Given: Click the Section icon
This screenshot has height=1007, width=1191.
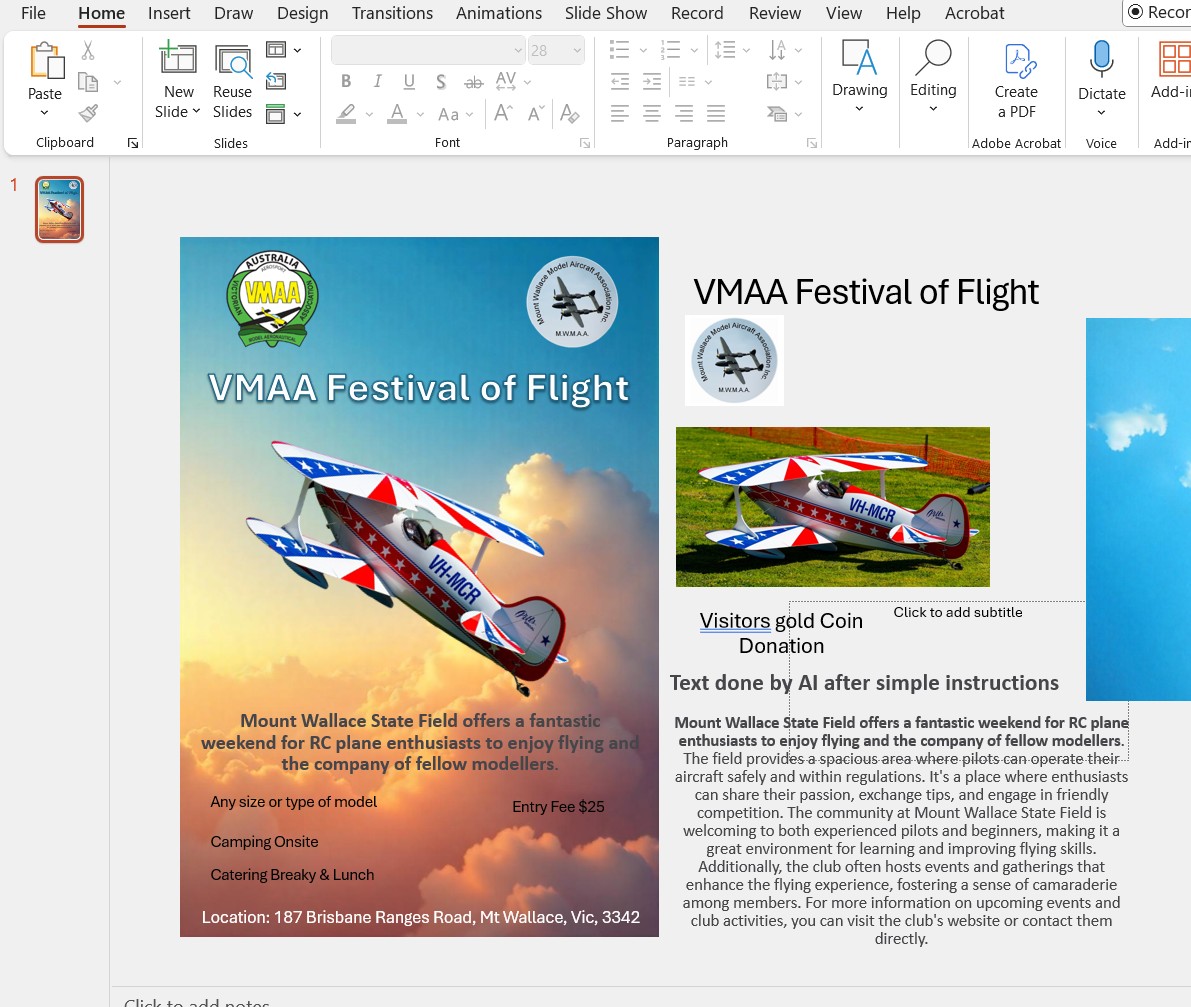Looking at the screenshot, I should click(x=276, y=114).
